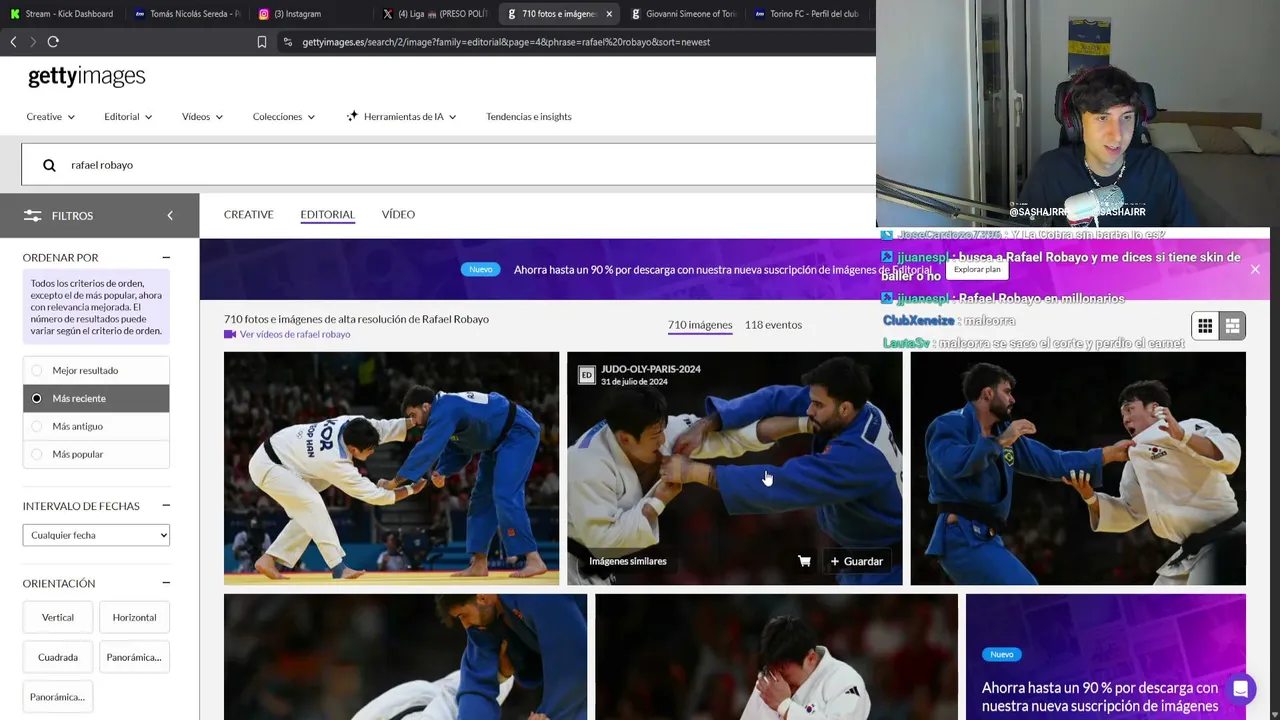Open the chat support bubble icon
The width and height of the screenshot is (1280, 720).
[x=1240, y=689]
